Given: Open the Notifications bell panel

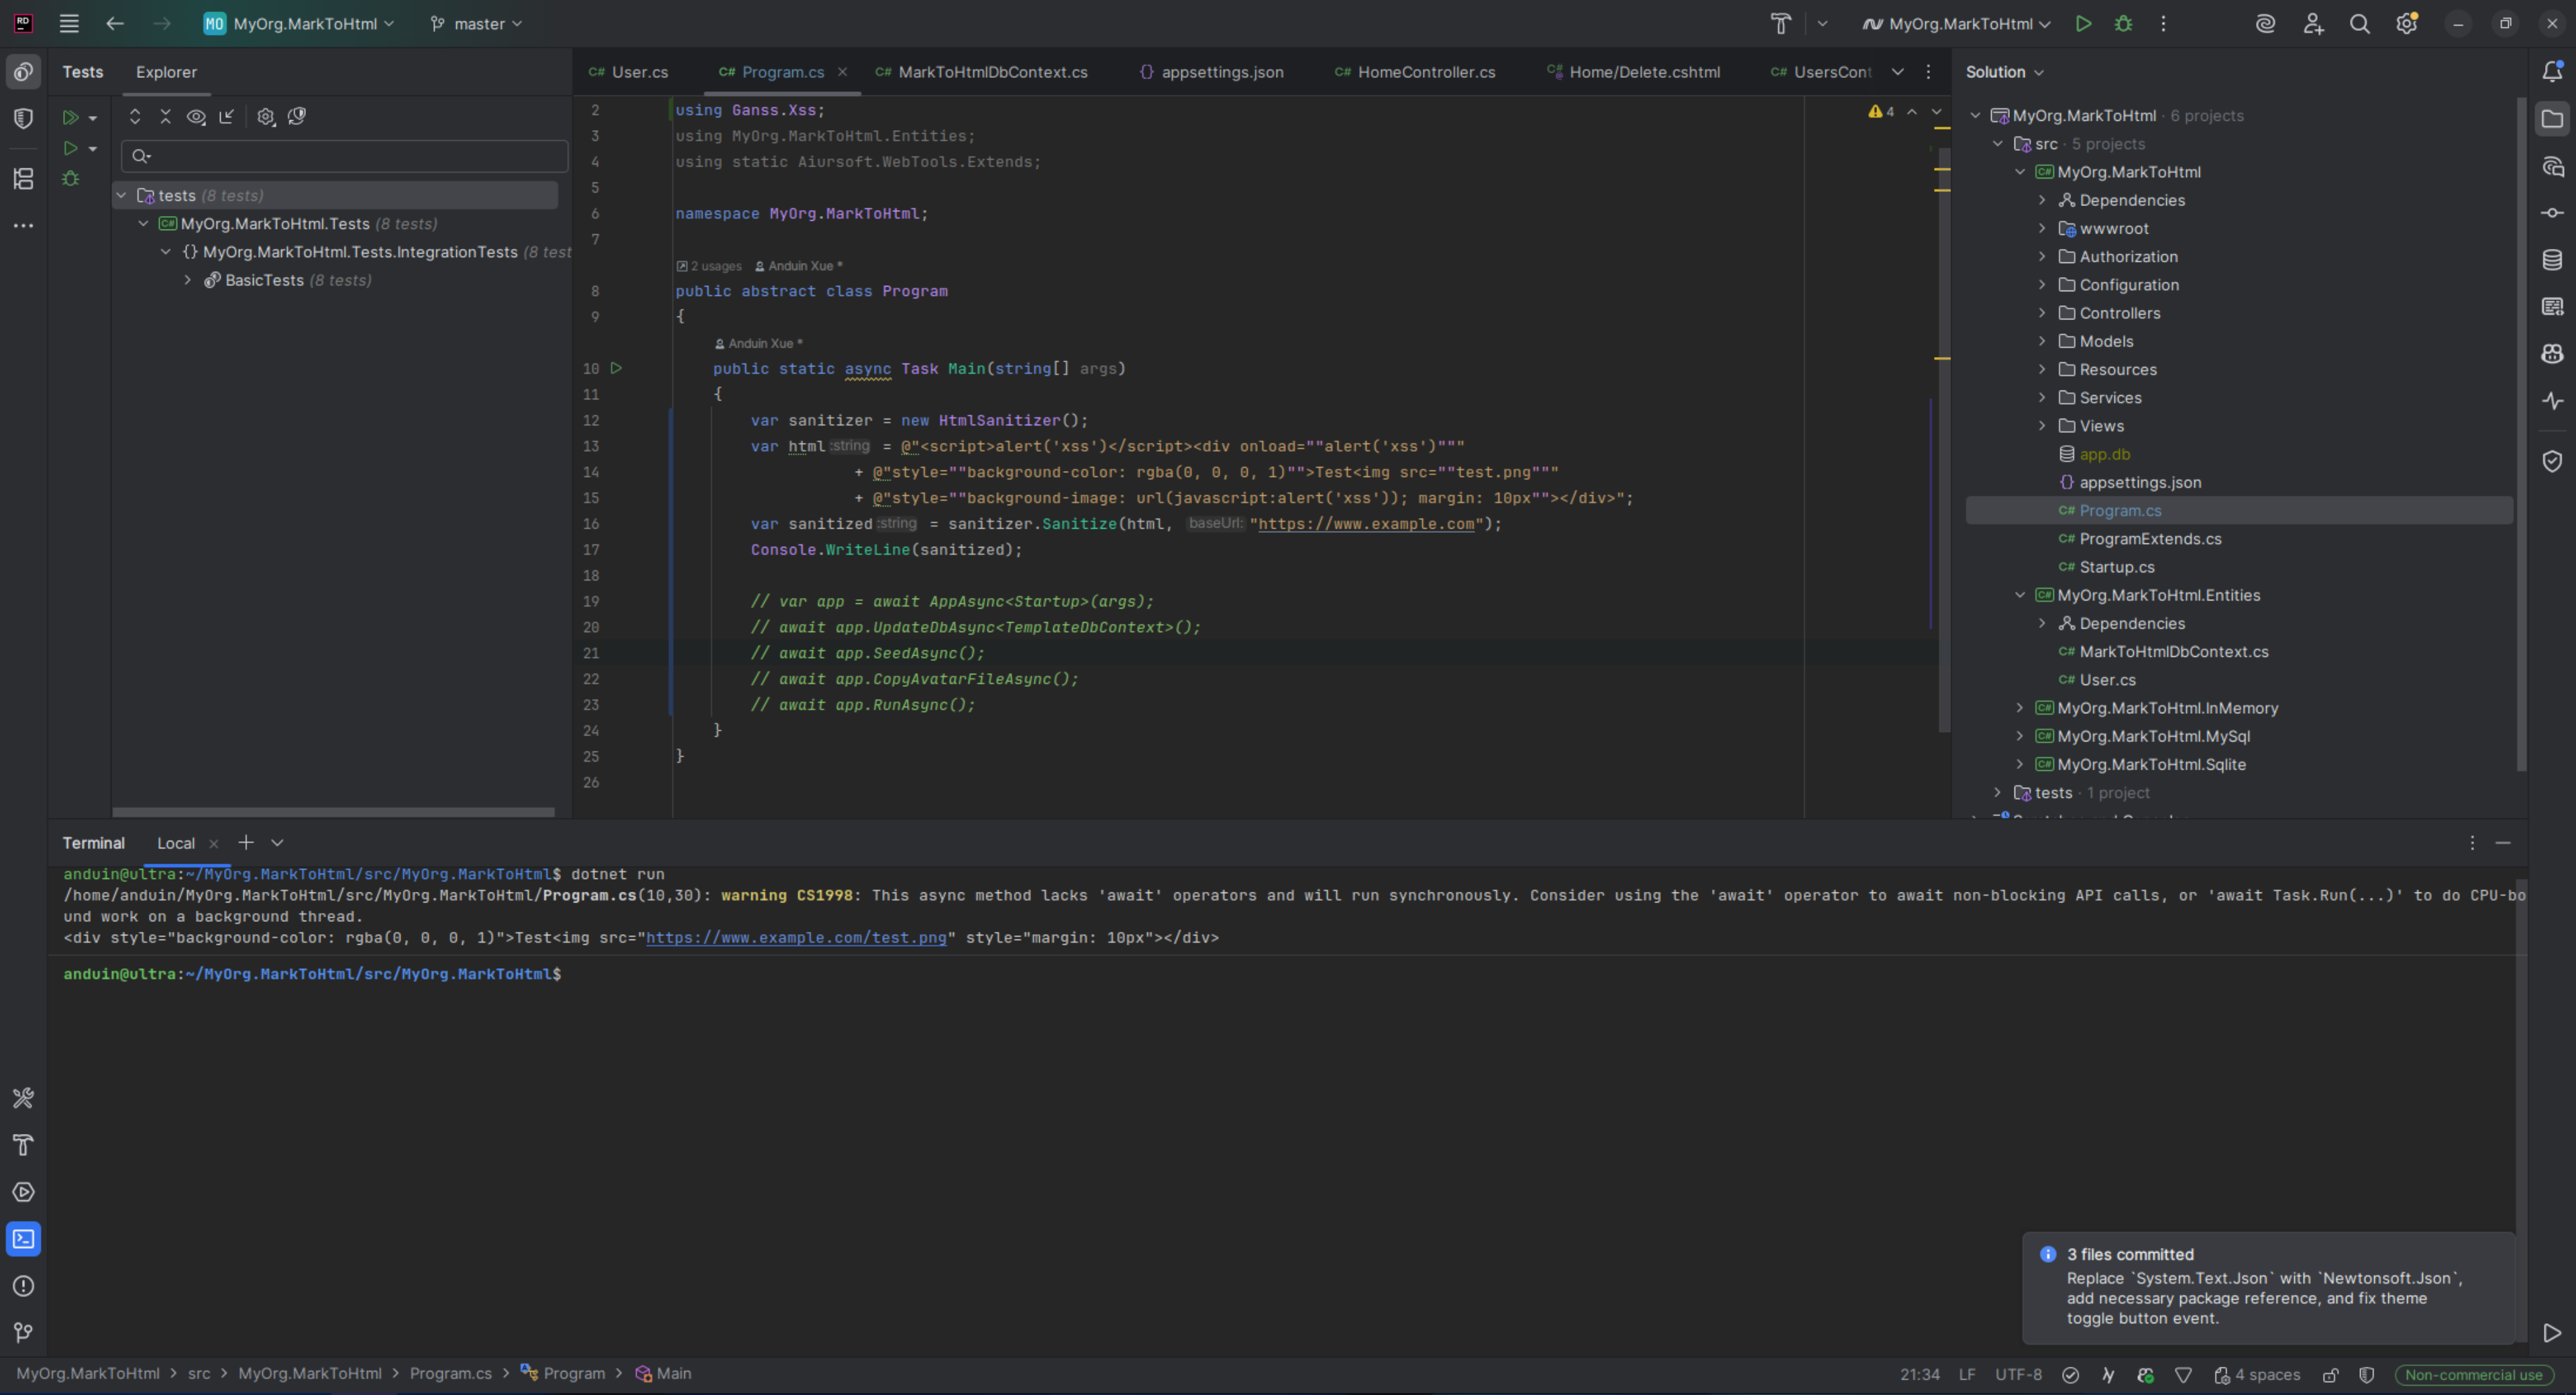Looking at the screenshot, I should (2552, 72).
